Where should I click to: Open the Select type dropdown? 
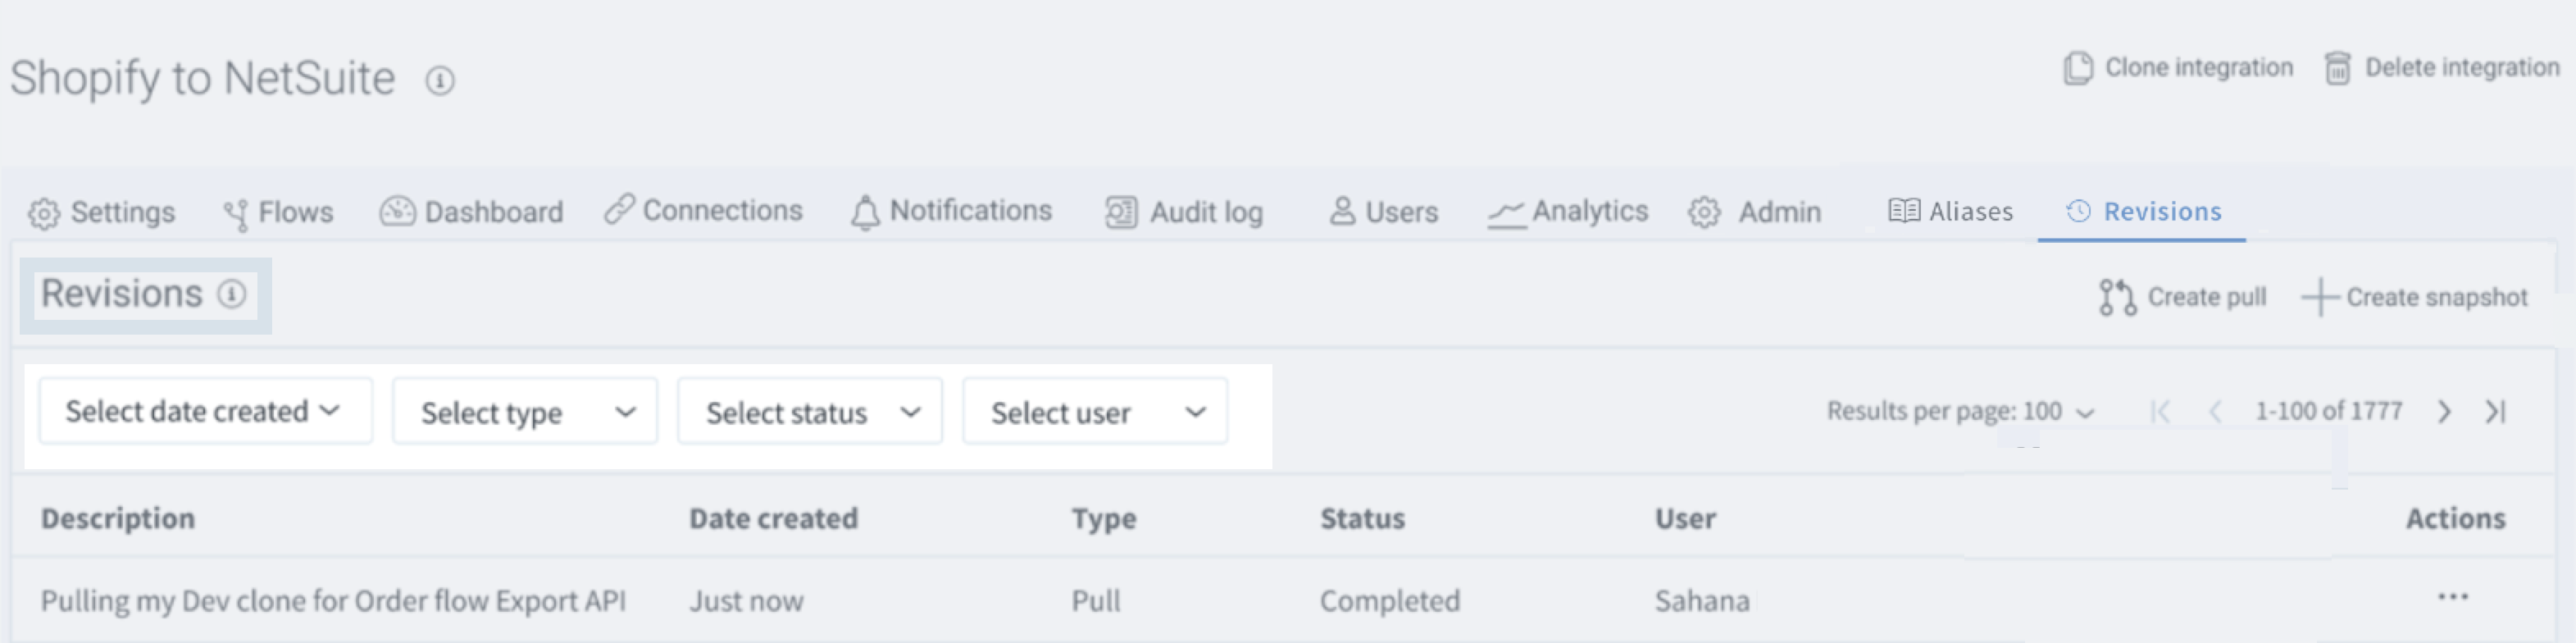tap(525, 411)
